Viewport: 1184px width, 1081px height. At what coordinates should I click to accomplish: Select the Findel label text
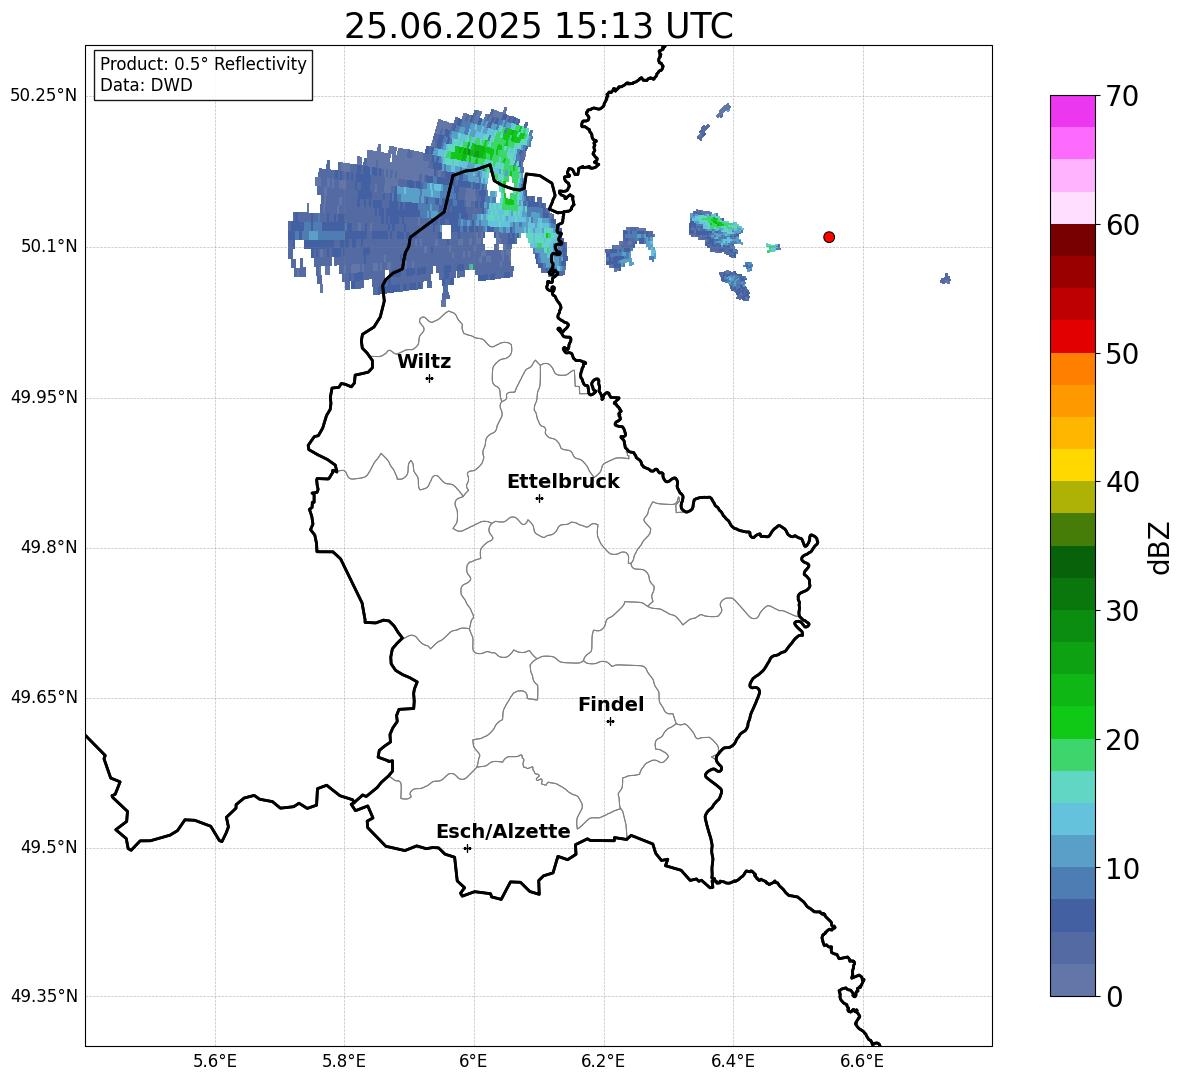coord(611,704)
